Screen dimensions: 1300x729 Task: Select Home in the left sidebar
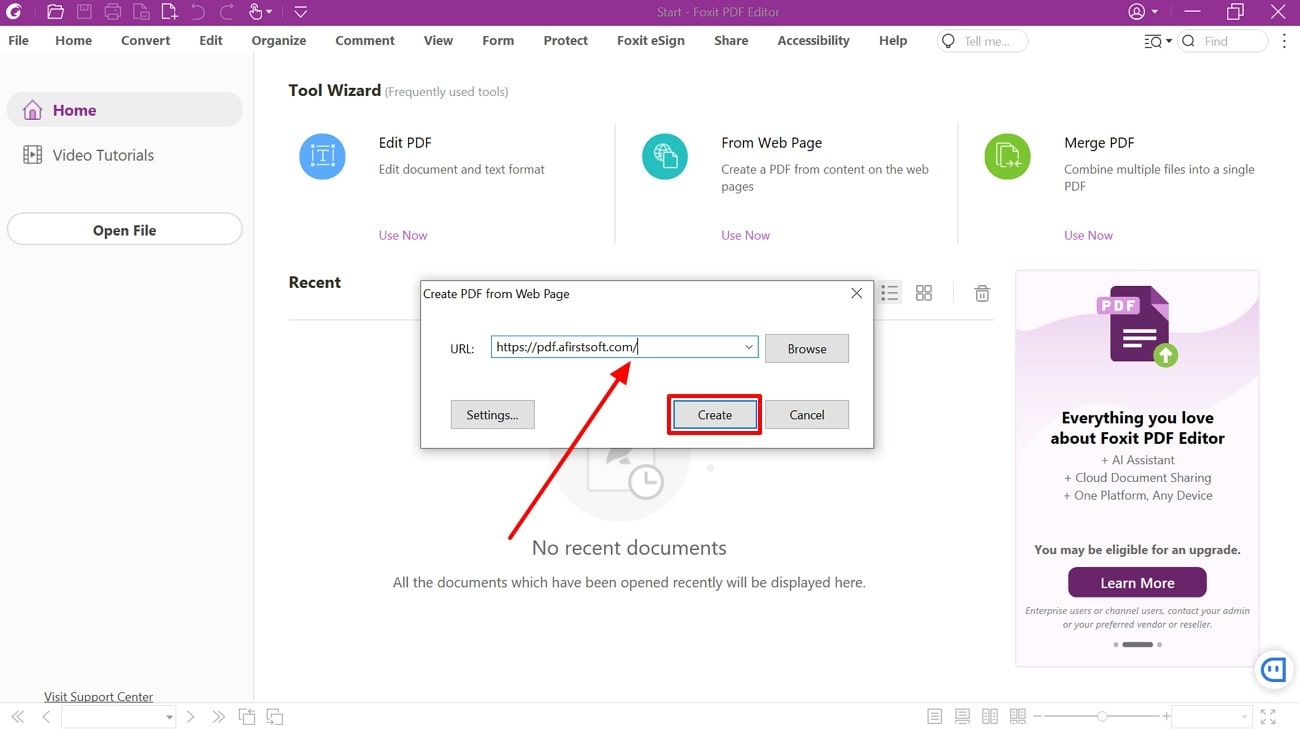[125, 110]
